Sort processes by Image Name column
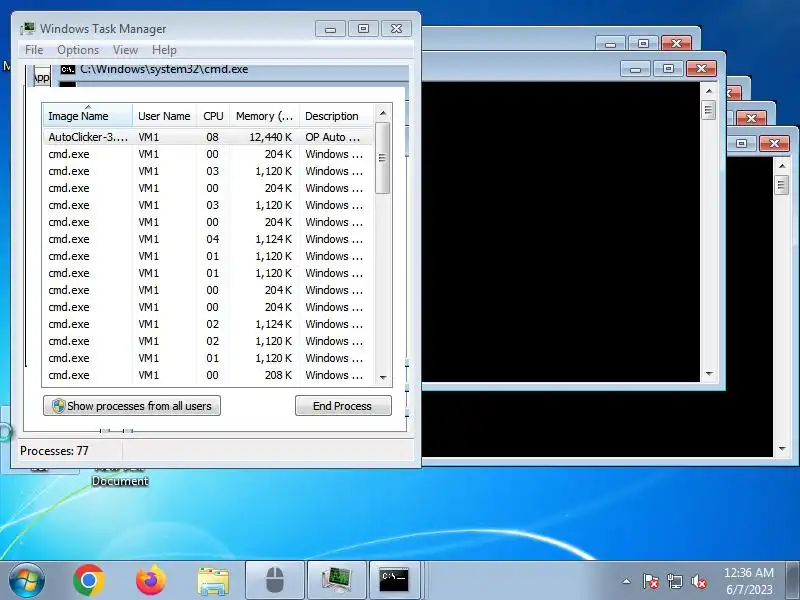This screenshot has width=800, height=600. pos(88,116)
